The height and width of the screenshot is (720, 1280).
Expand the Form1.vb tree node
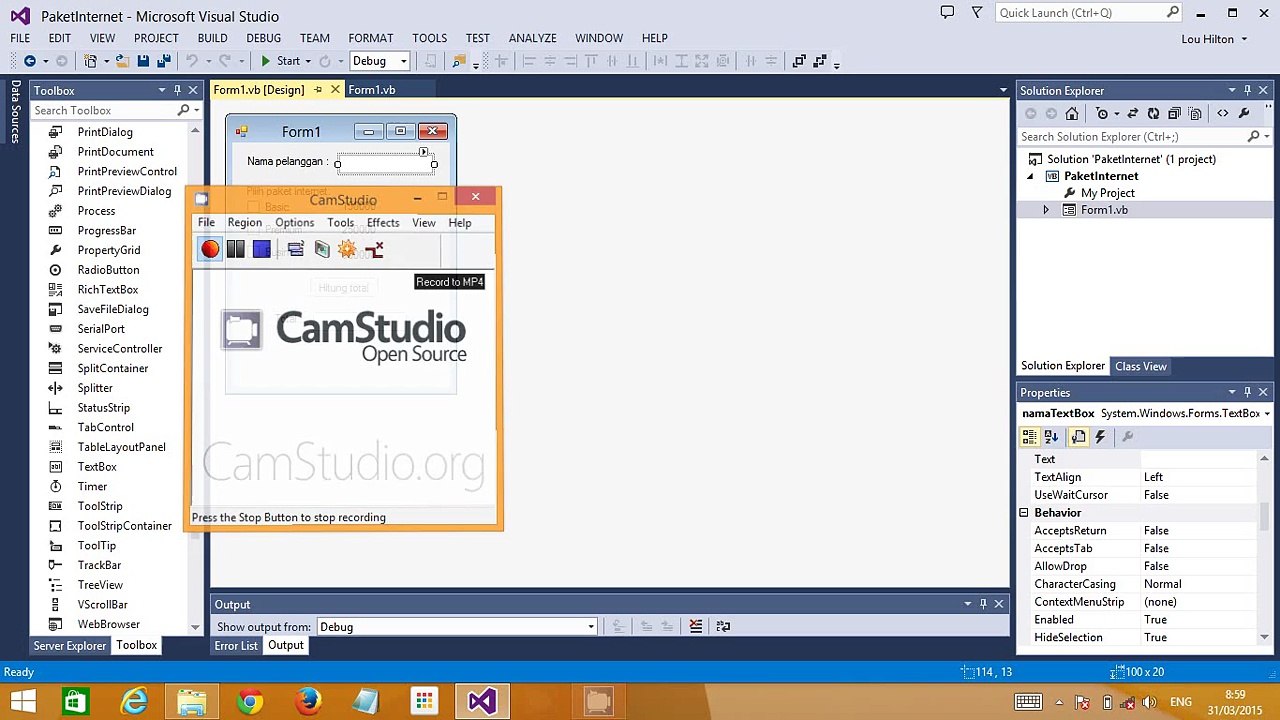coord(1046,210)
